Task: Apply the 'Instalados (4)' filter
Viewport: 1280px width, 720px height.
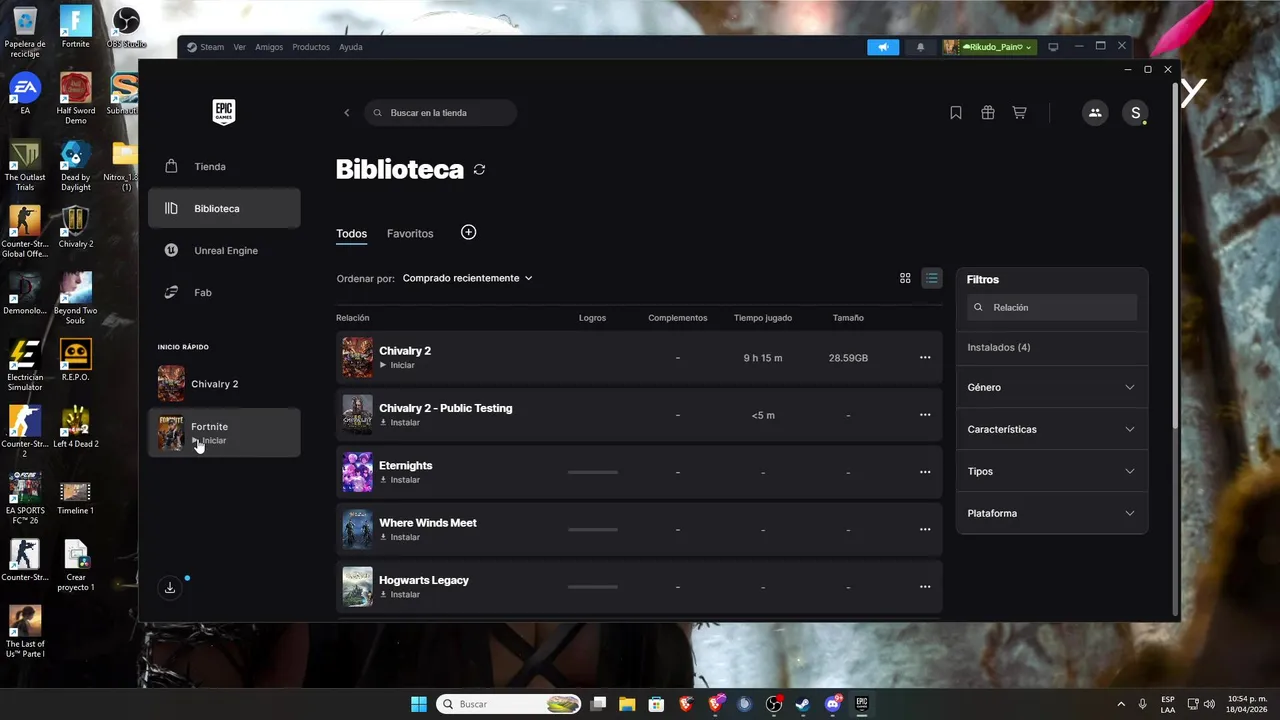Action: (x=999, y=347)
